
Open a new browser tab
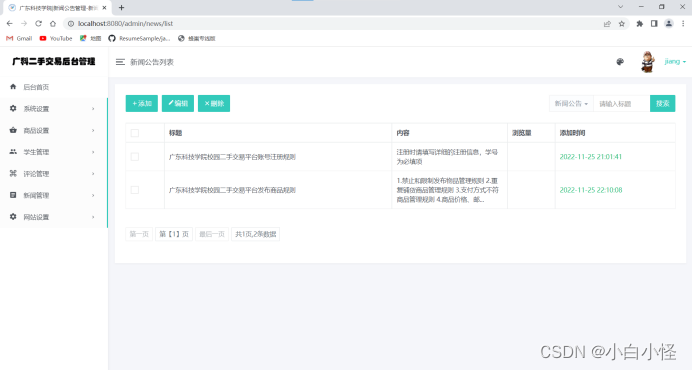[121, 8]
